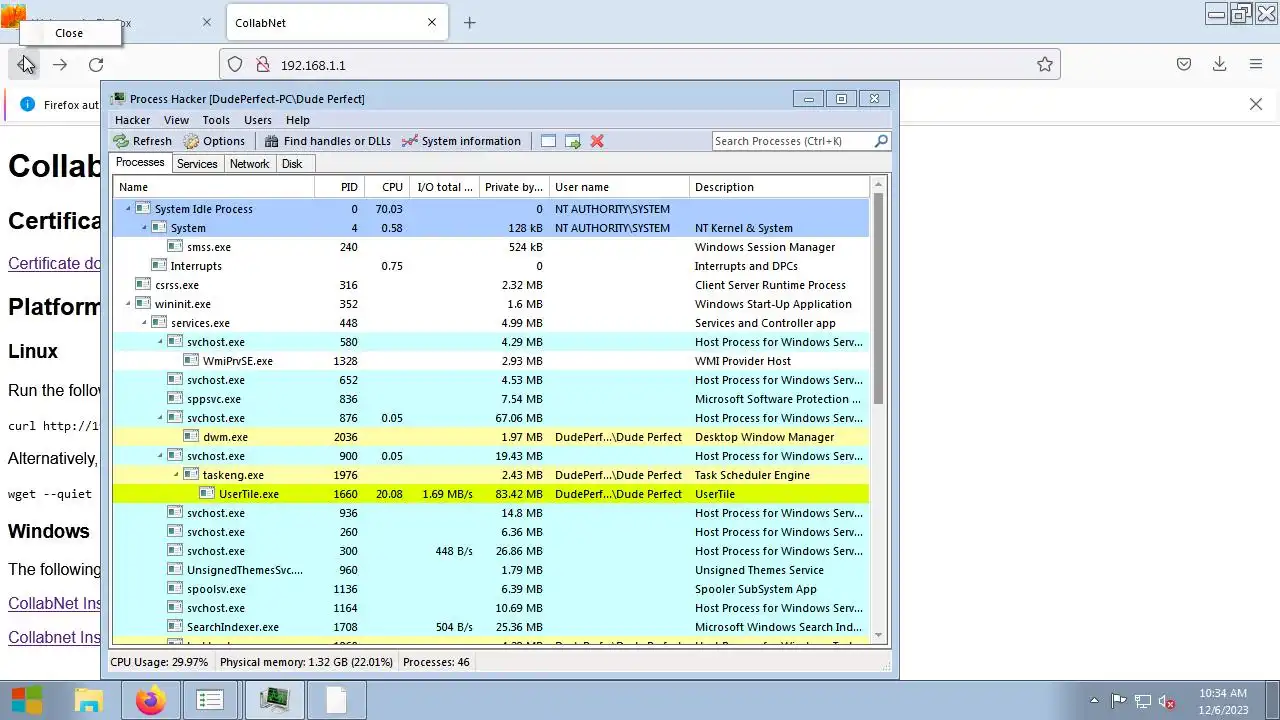The width and height of the screenshot is (1280, 720).
Task: Collapse the wininit.exe tree node
Action: [x=128, y=304]
